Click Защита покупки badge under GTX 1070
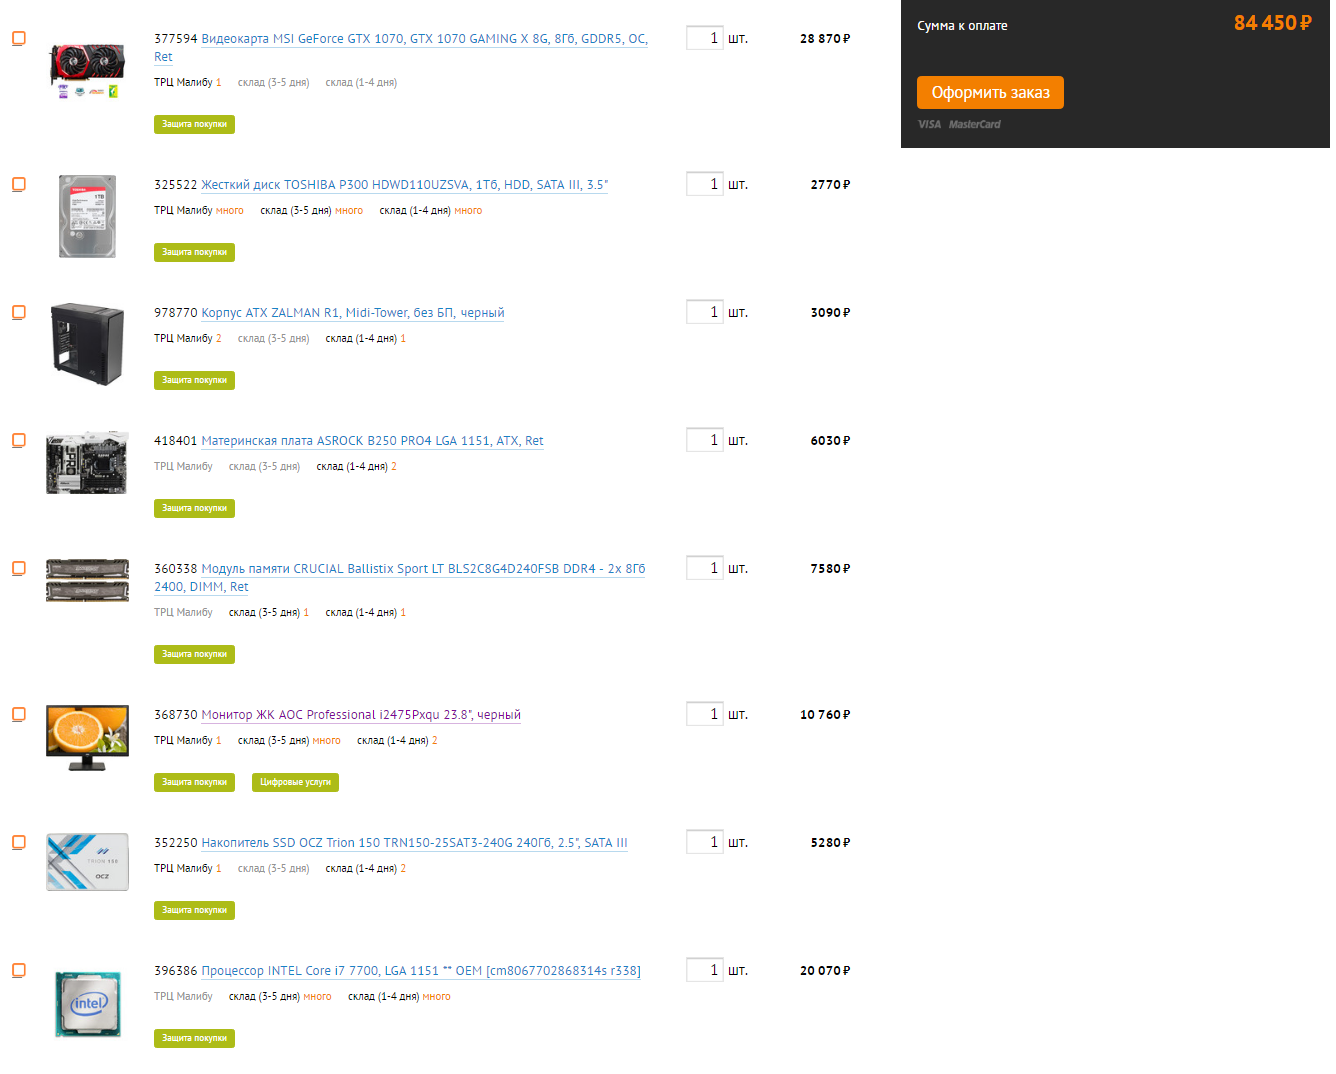 (194, 124)
